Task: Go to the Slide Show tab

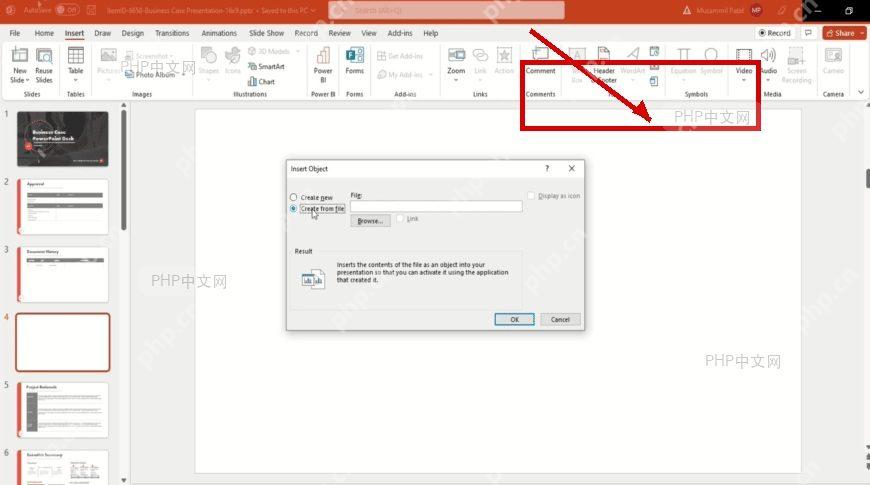Action: (266, 33)
